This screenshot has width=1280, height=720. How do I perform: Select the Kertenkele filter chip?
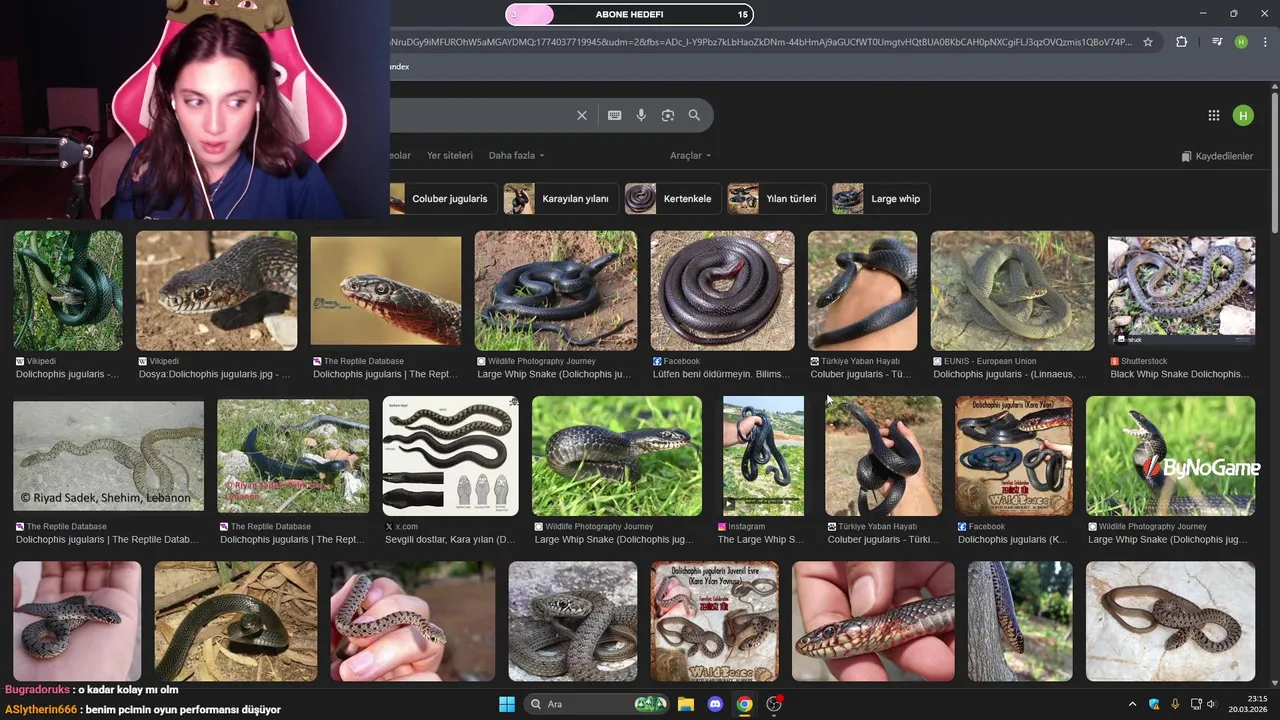click(673, 198)
